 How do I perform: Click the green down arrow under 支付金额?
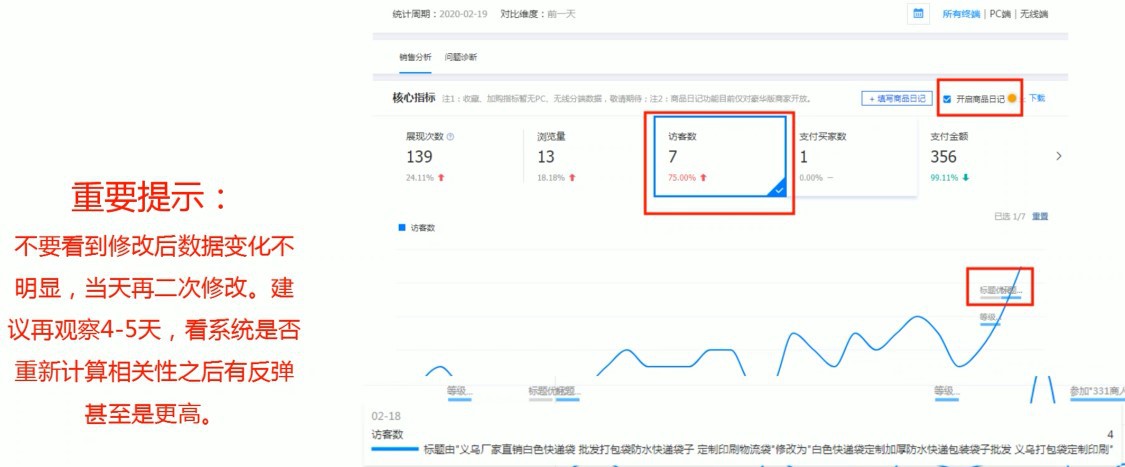click(x=966, y=178)
